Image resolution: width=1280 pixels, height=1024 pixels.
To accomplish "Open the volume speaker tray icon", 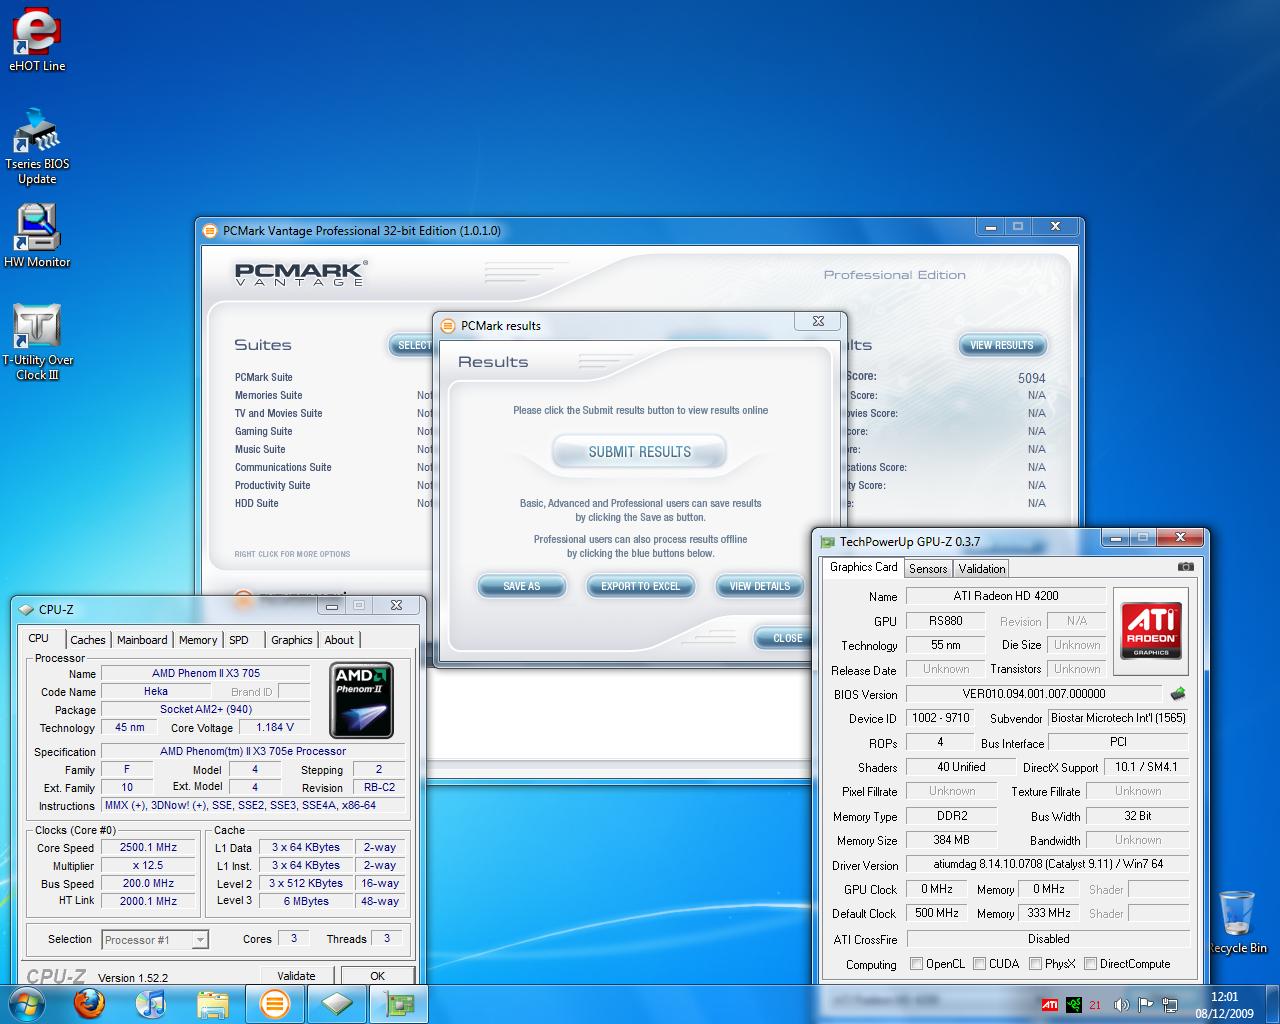I will 1121,1005.
